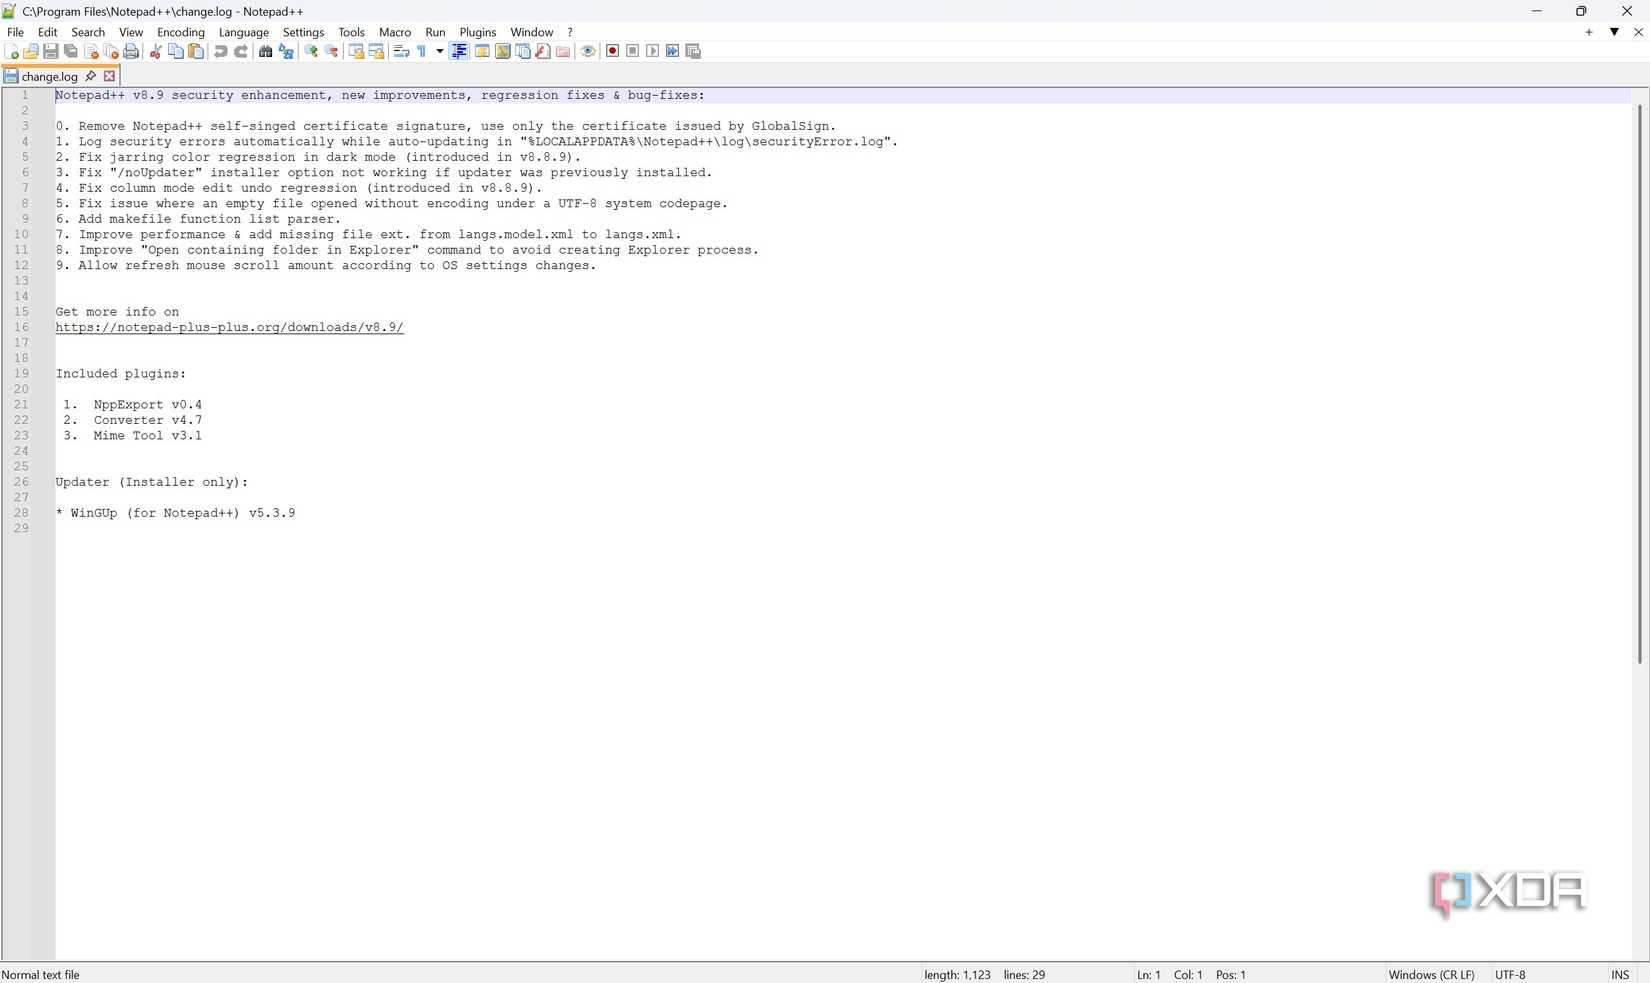Screen dimensions: 1650x983
Task: Open the Macro menu
Action: pos(395,32)
